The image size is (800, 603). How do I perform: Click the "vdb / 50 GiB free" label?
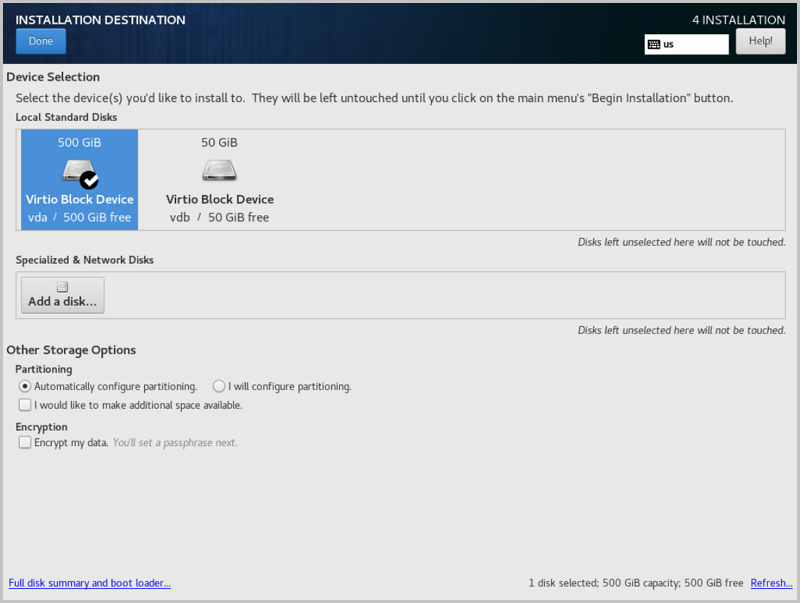click(x=219, y=217)
